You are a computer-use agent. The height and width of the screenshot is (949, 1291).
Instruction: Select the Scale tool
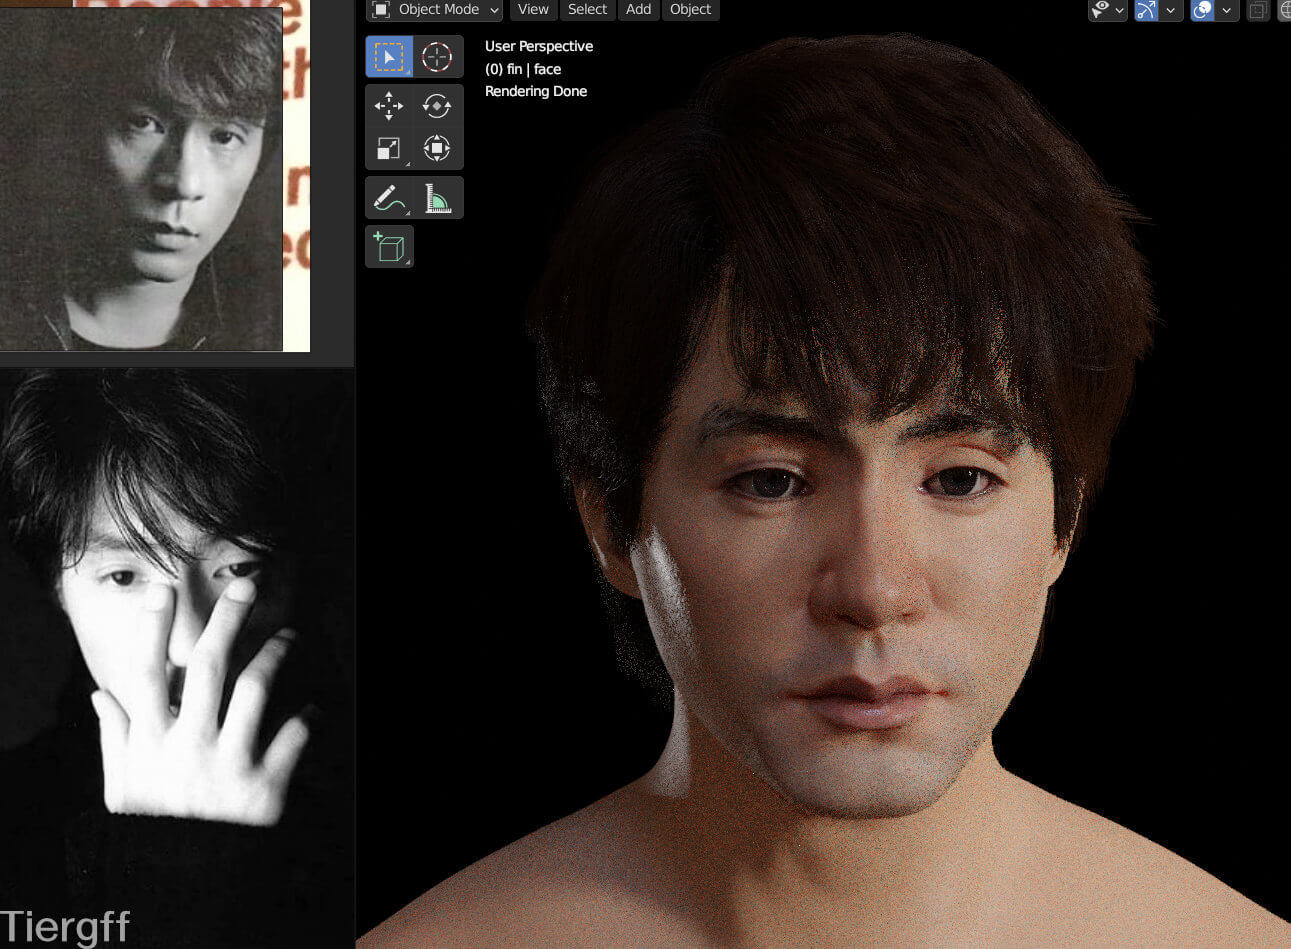pyautogui.click(x=389, y=149)
